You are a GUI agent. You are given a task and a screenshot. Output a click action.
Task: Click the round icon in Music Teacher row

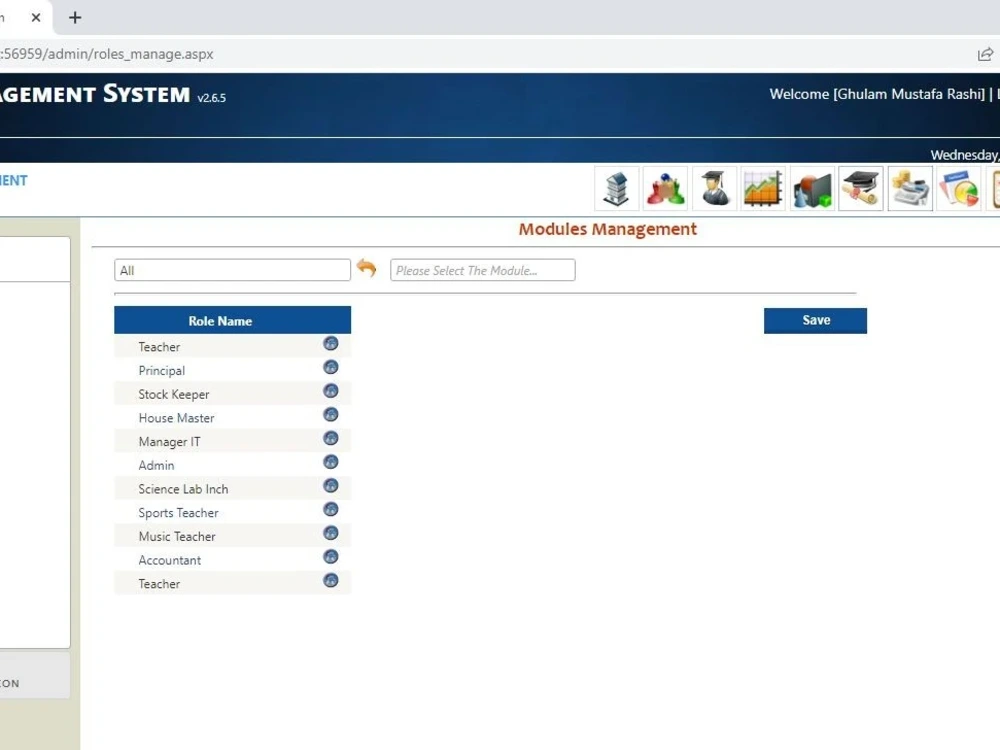pos(330,533)
